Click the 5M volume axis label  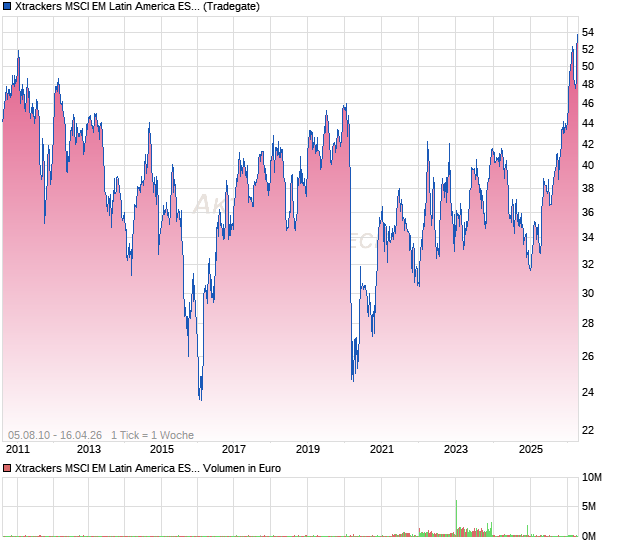(589, 506)
